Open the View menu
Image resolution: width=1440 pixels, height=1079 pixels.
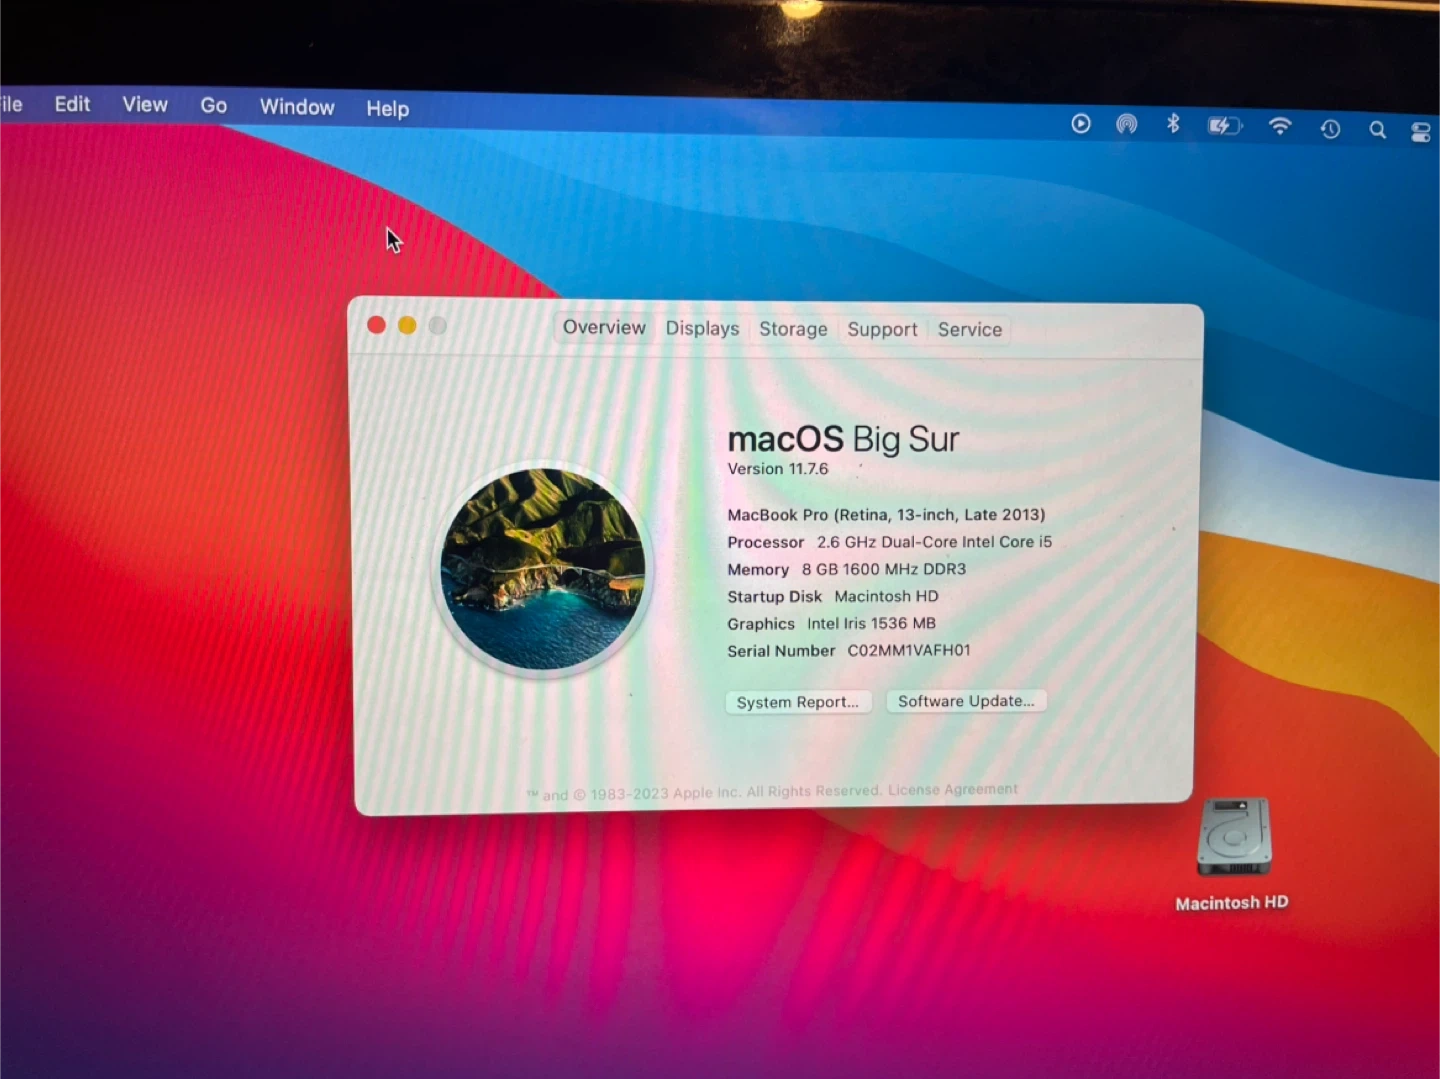pos(145,105)
